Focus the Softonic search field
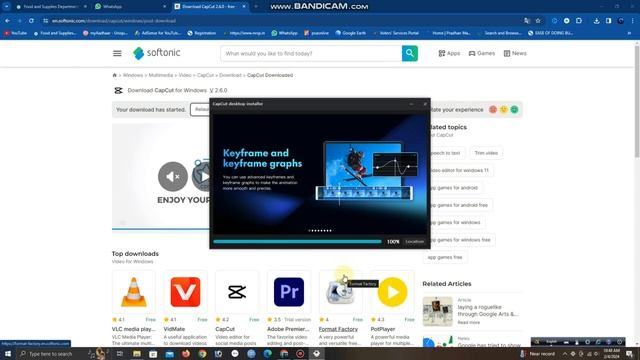This screenshot has width=640, height=360. point(311,53)
